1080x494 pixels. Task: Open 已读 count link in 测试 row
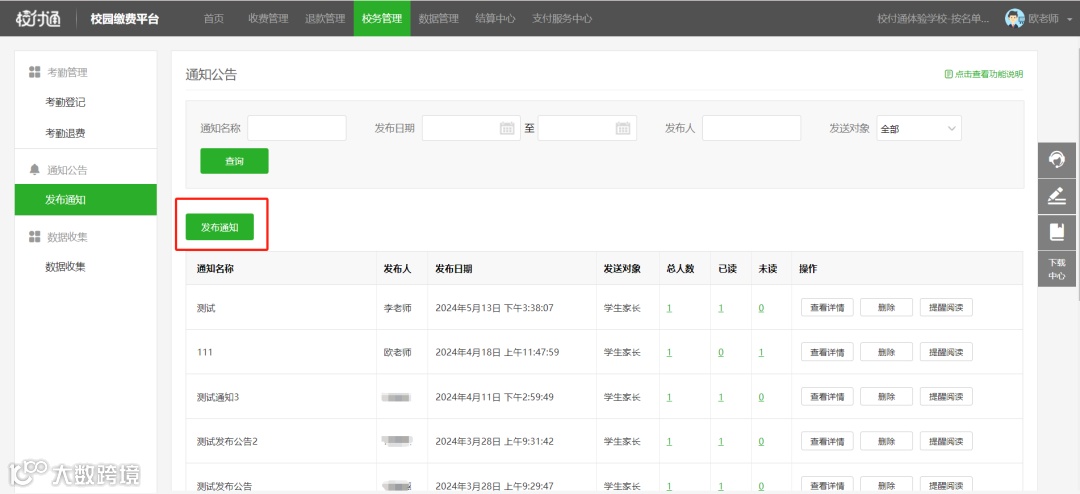(x=720, y=308)
